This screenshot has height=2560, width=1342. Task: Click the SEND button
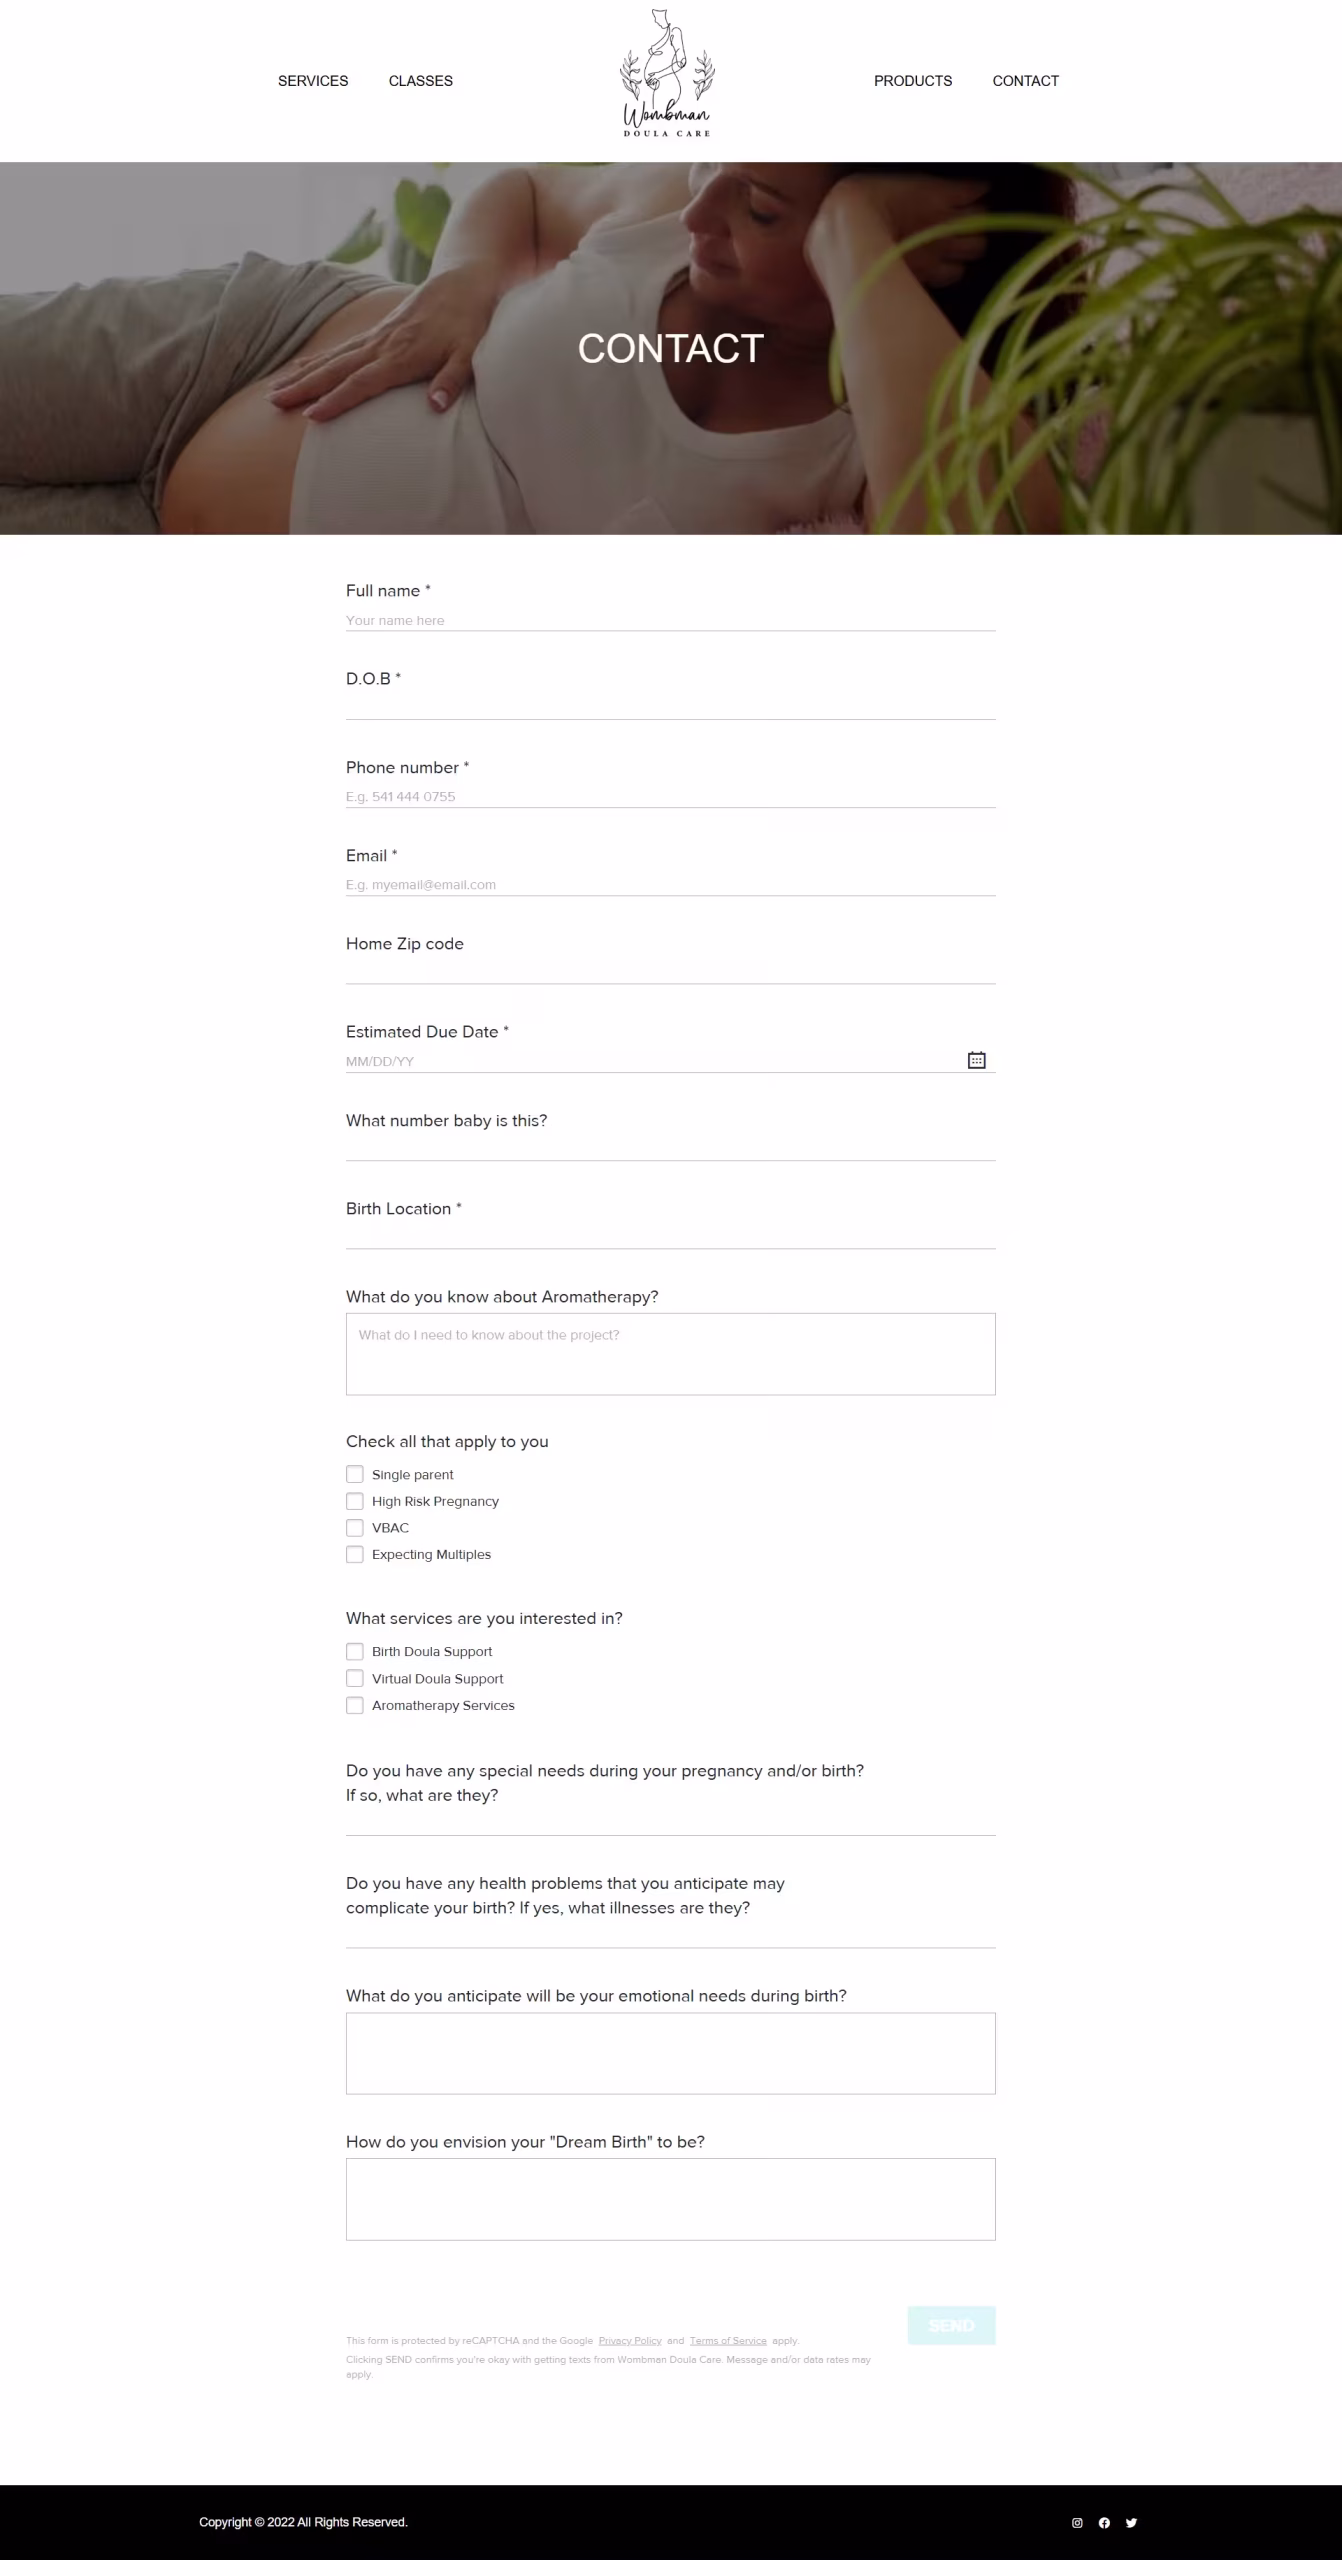point(951,2325)
